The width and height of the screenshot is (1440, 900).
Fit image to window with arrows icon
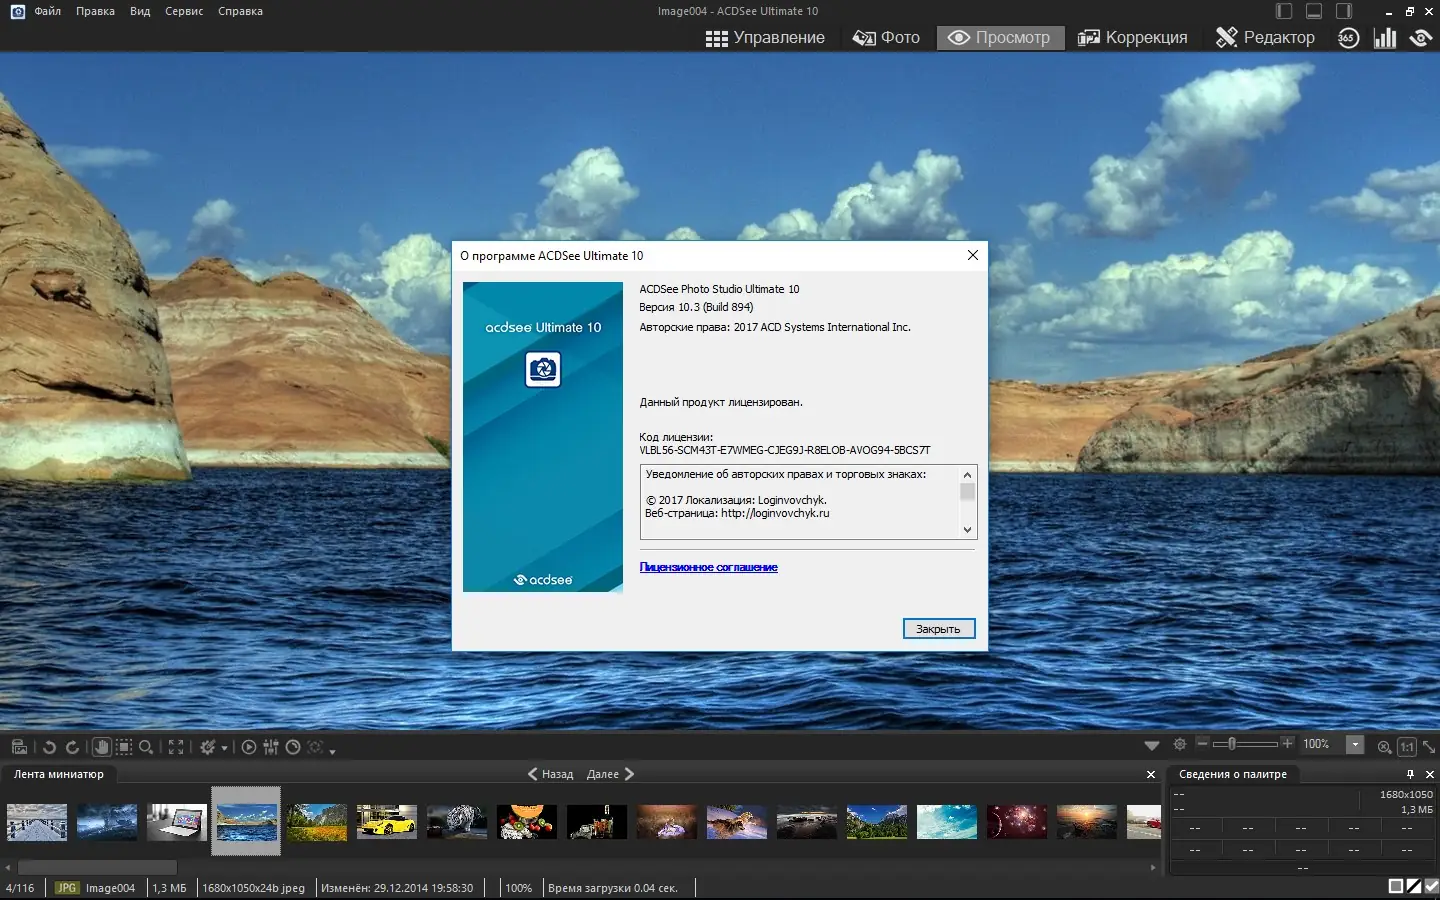coord(1429,746)
